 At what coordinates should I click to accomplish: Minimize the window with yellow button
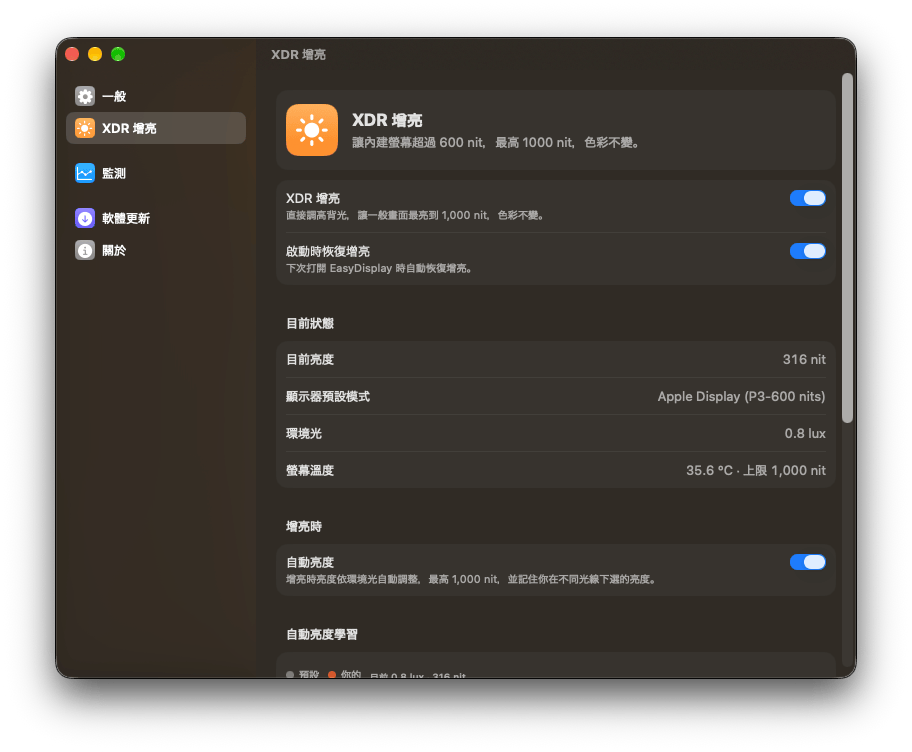click(95, 54)
